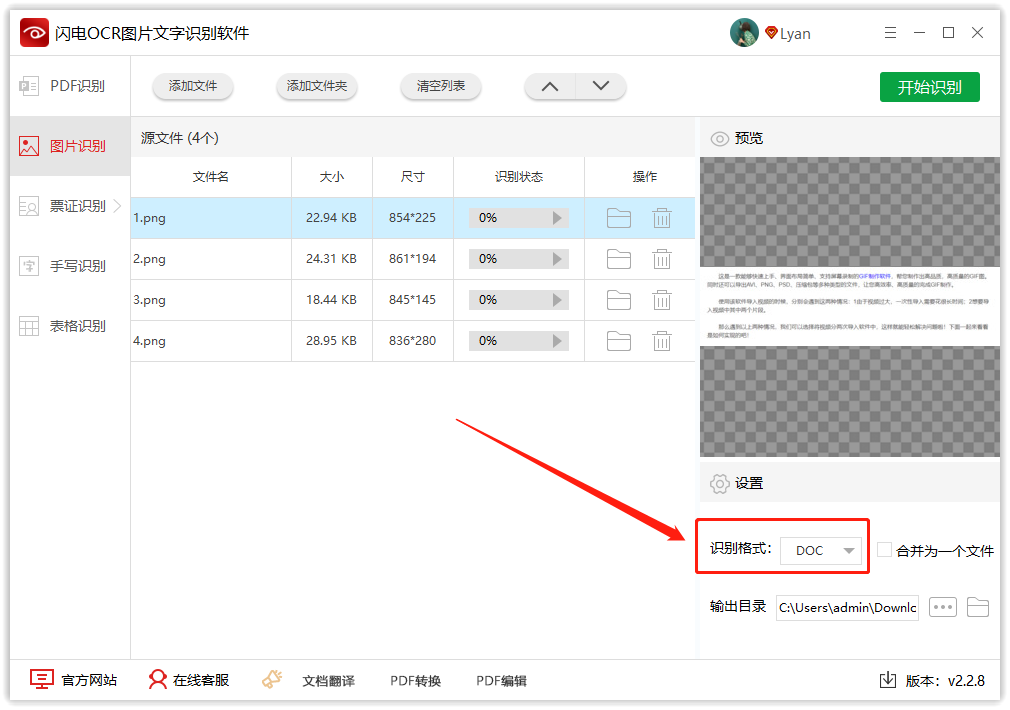Delete 3.png using its trash icon
1010x710 pixels.
coord(661,299)
